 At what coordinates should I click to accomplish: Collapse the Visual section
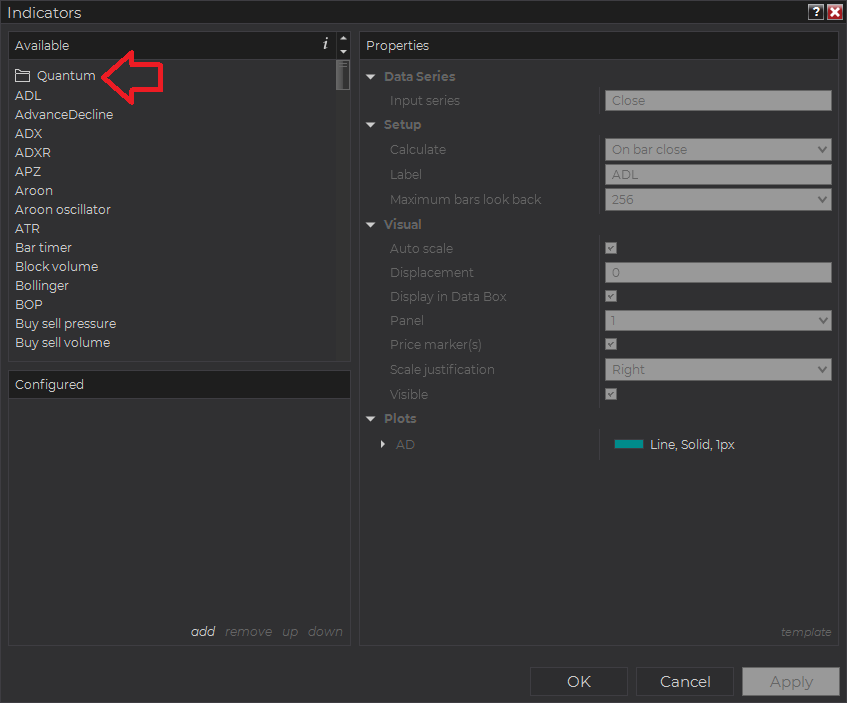[x=371, y=225]
